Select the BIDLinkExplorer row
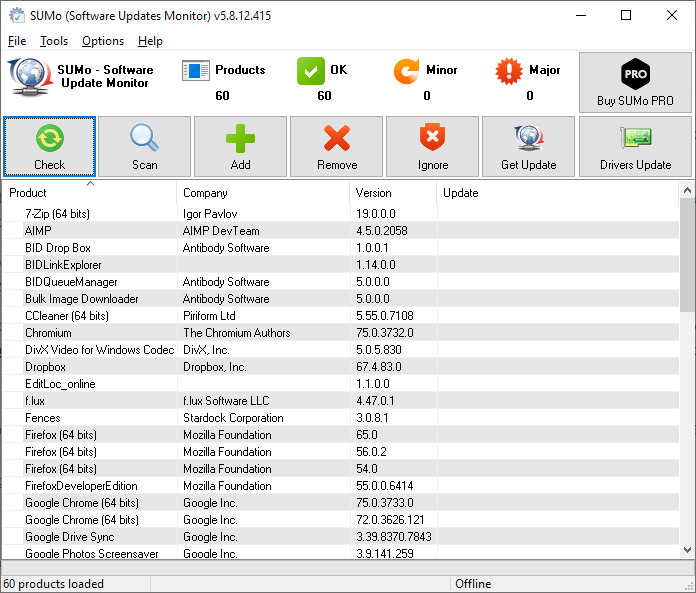This screenshot has height=593, width=696. coord(341,265)
